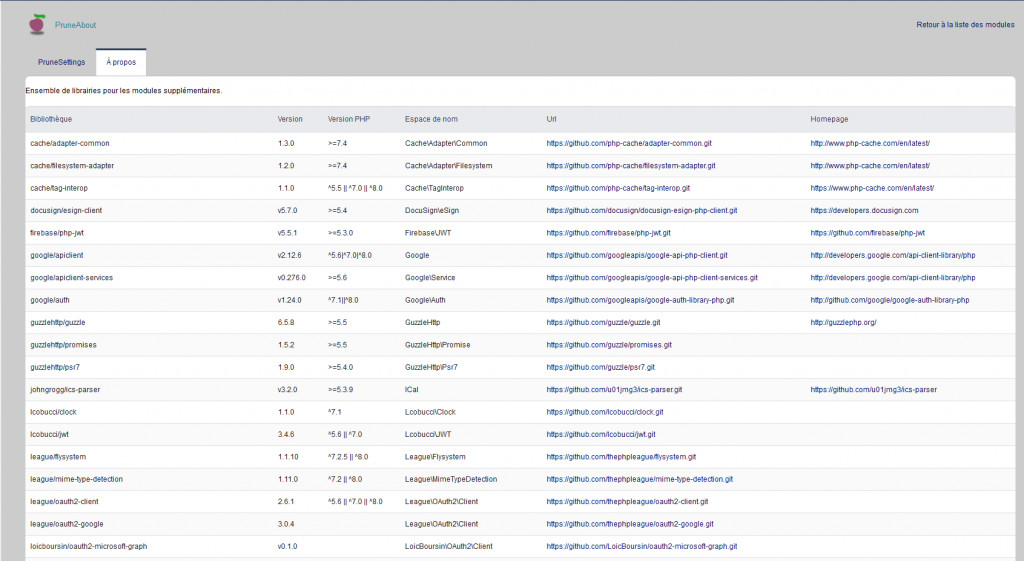Visit the guzzlephp.org homepage link
The width and height of the screenshot is (1024, 561).
click(x=843, y=322)
